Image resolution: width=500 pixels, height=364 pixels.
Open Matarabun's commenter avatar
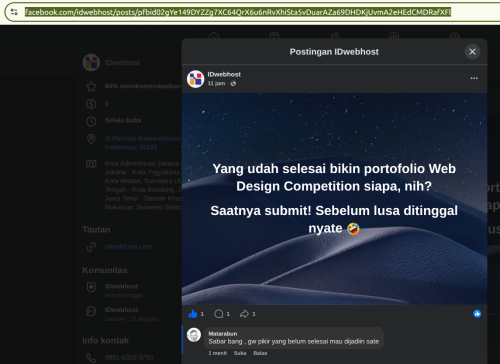(194, 335)
